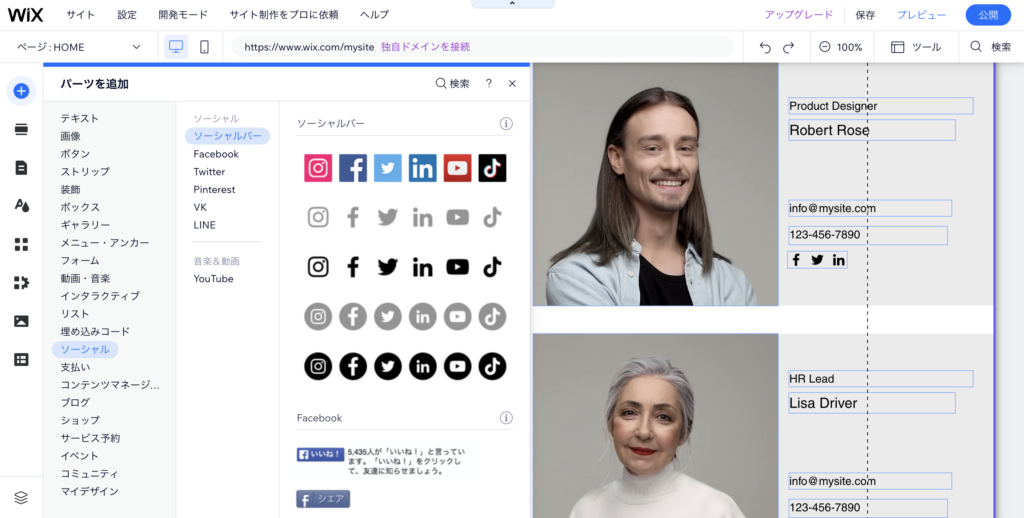Click the blue 公開 publish button
Screen dimensions: 1024x518
point(988,15)
